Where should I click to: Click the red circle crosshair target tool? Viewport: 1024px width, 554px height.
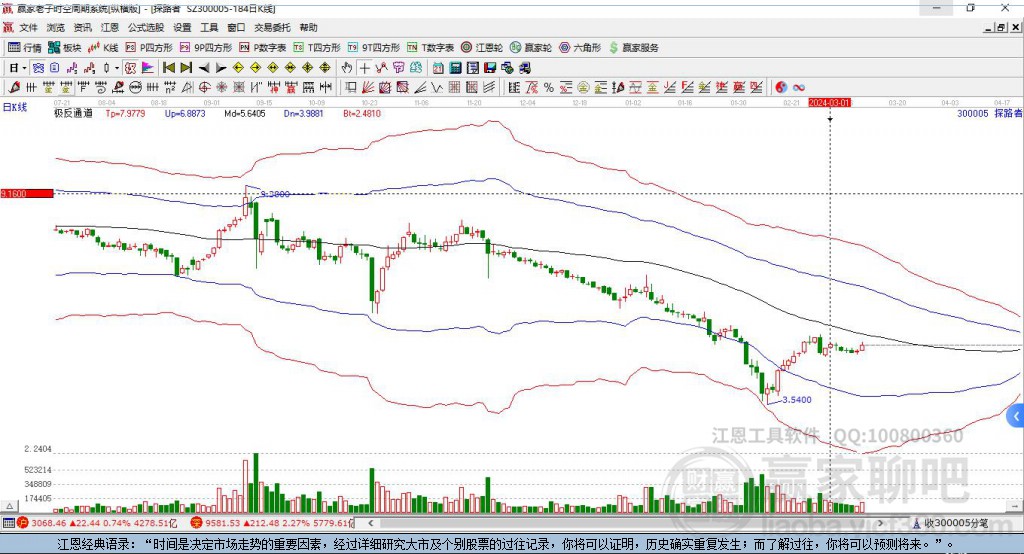click(x=204, y=87)
